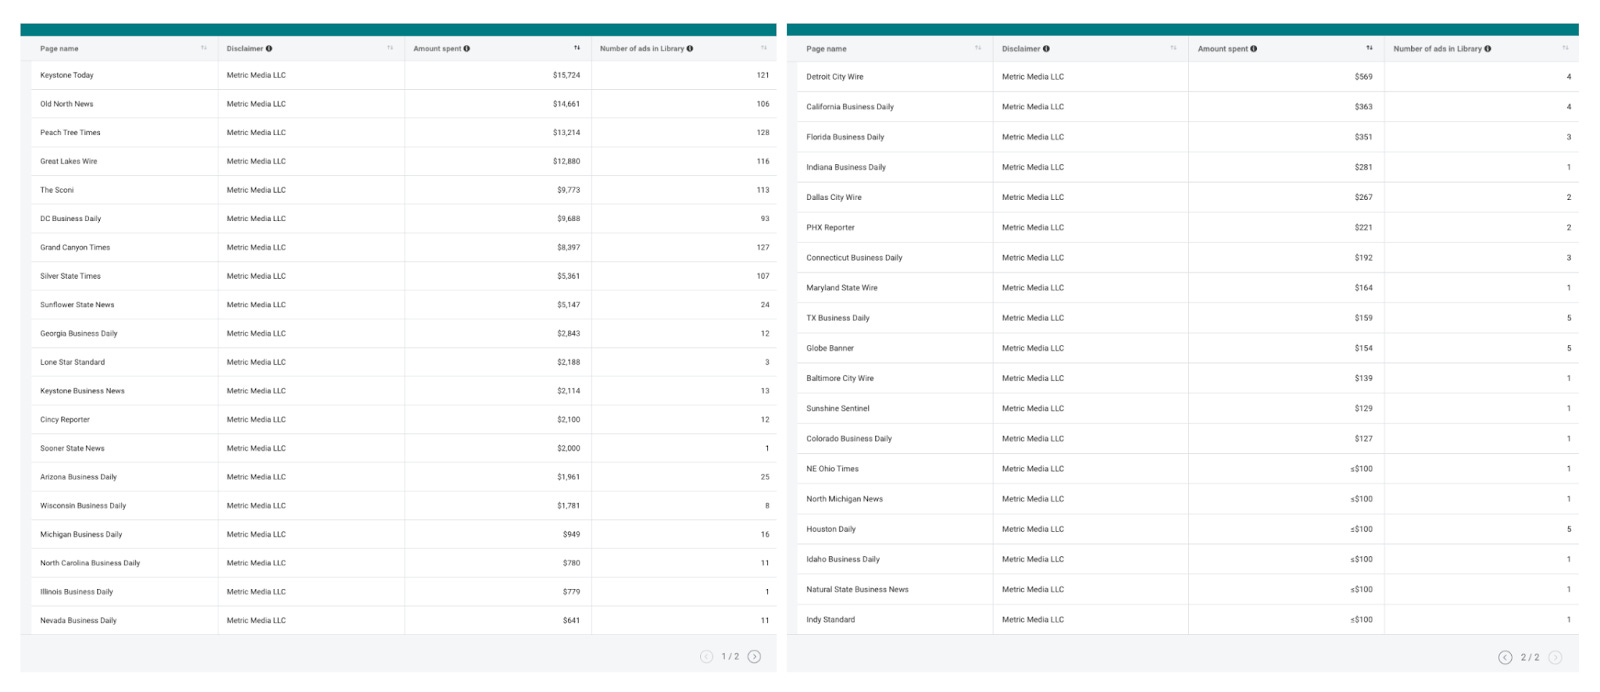The image size is (1600, 692).
Task: Click Wisconsin Business Daily page name
Action: click(83, 506)
